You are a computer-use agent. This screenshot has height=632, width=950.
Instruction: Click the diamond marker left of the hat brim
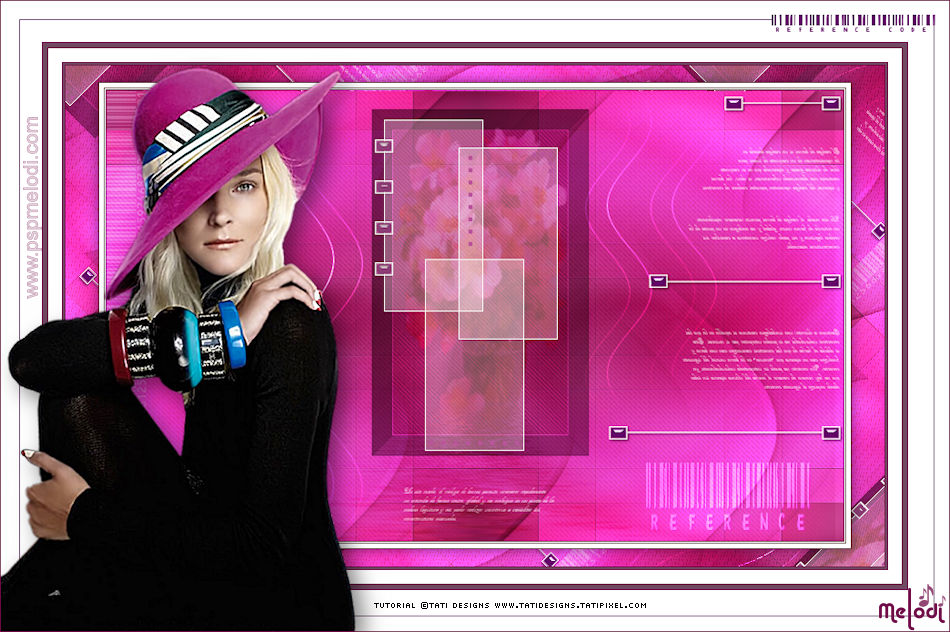(x=88, y=276)
